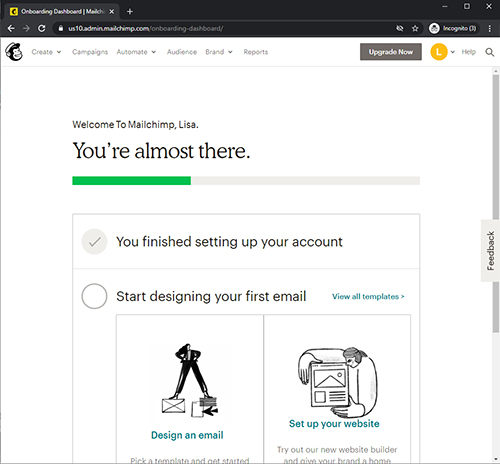Click the page vertical scrollbar thumb
This screenshot has width=500, height=464.
[x=496, y=203]
